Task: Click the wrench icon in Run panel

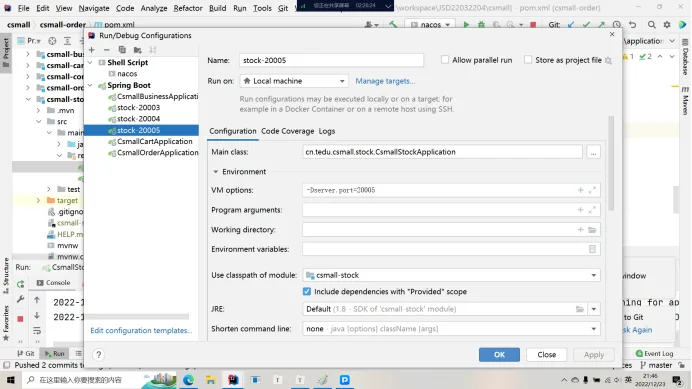Action: click(20, 300)
